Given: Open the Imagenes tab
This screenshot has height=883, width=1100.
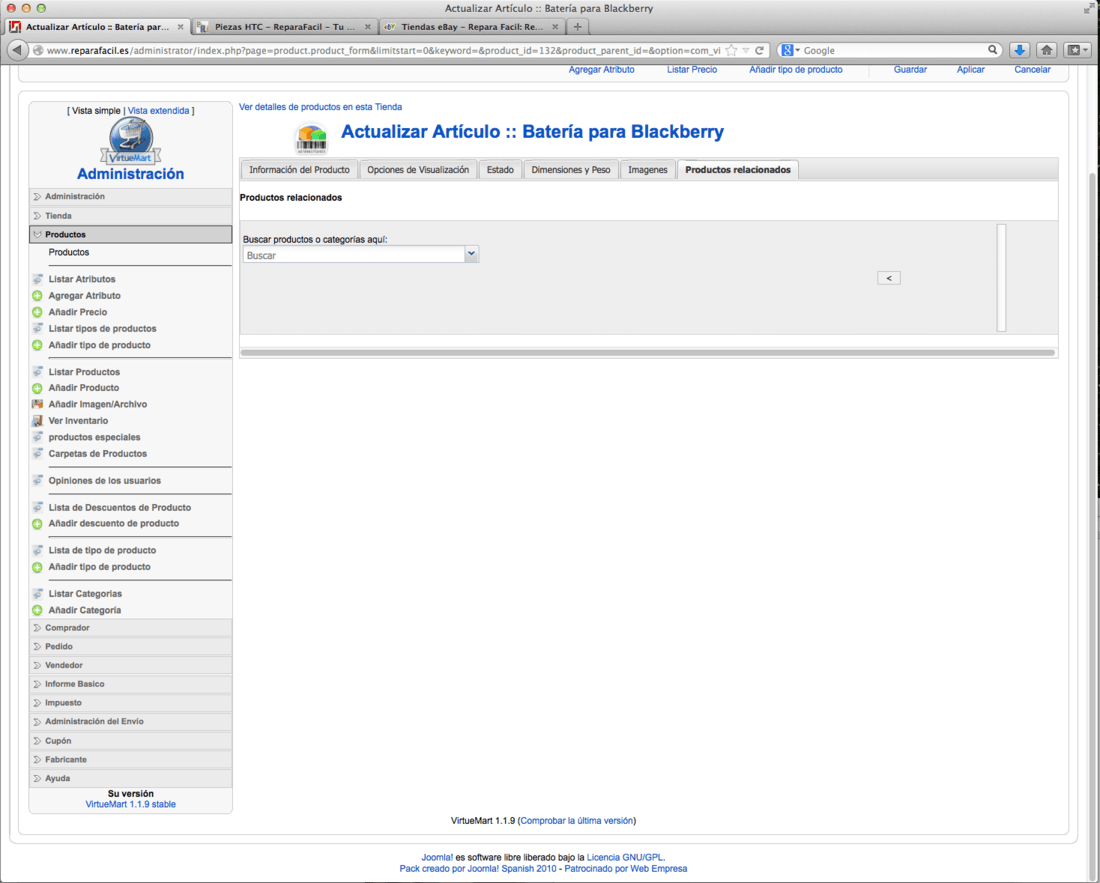Looking at the screenshot, I should point(648,170).
